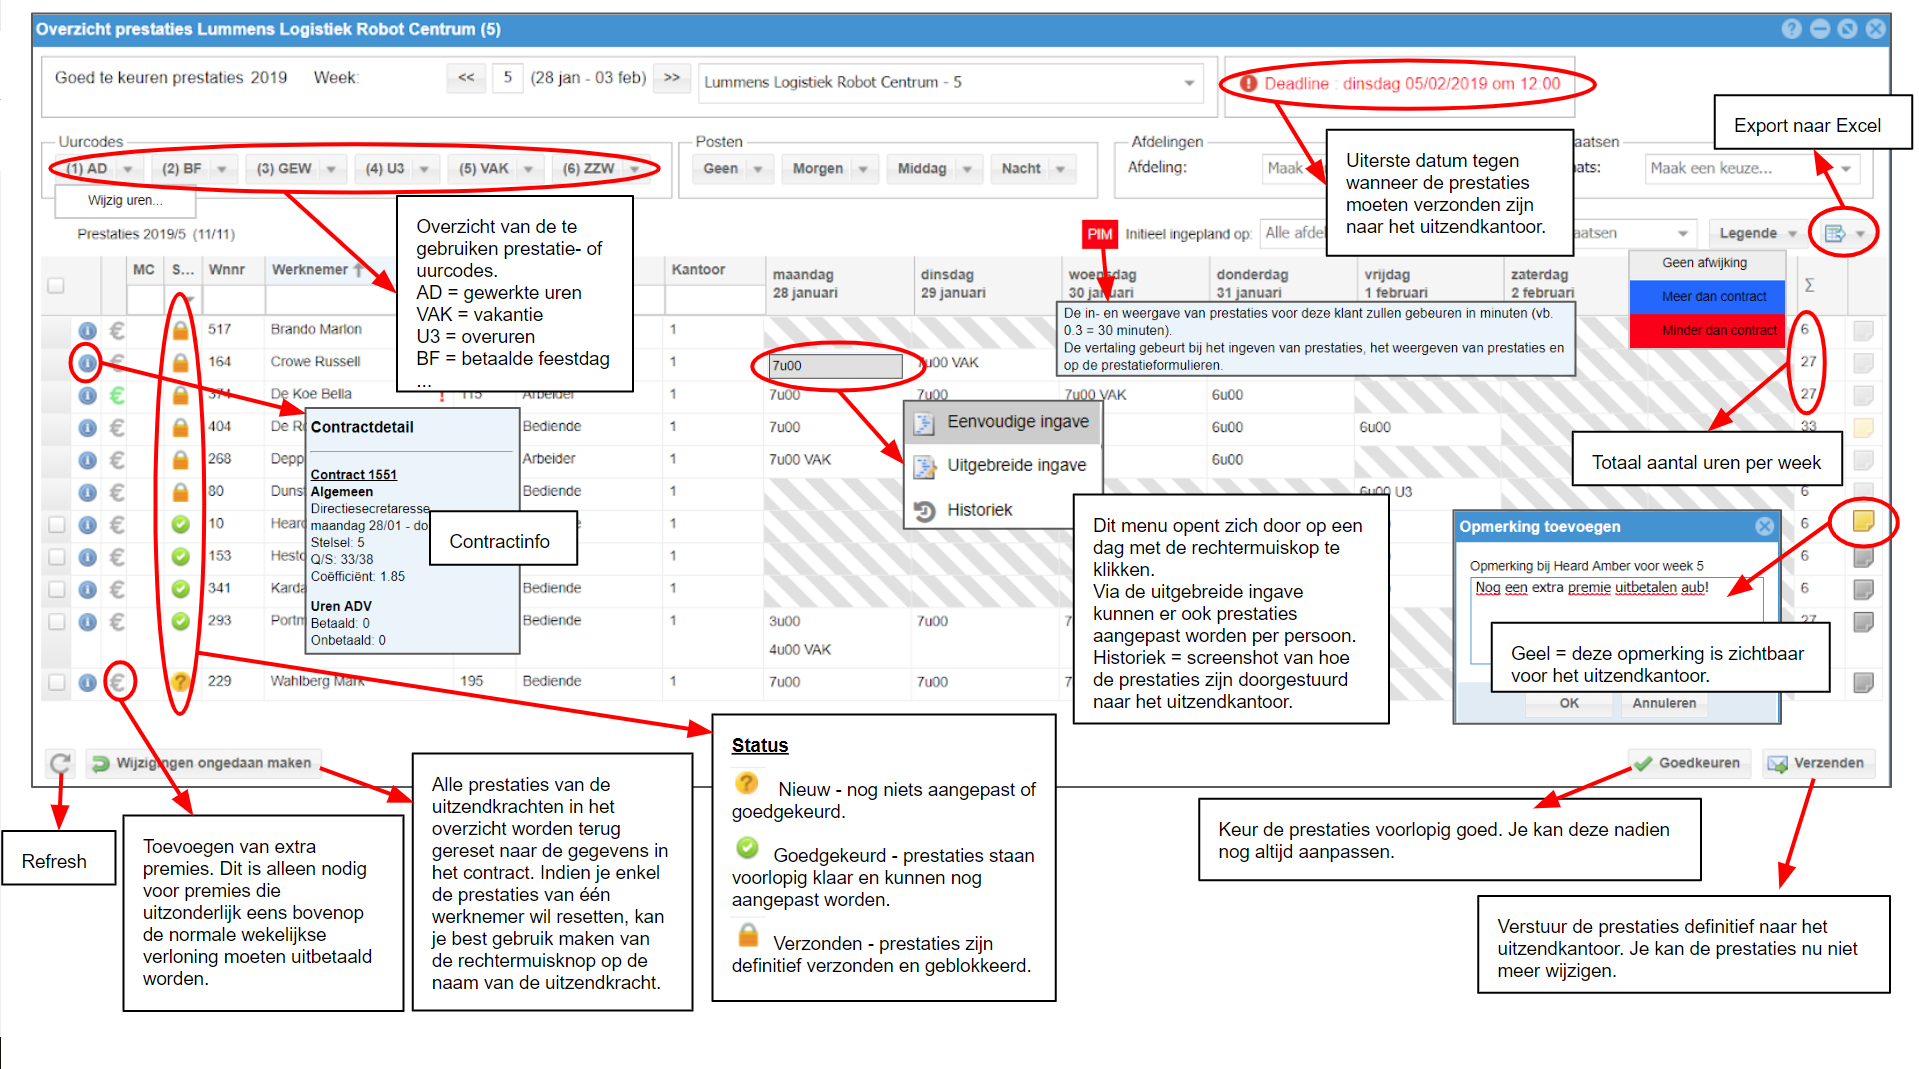Click the week number input field
Screen dimensions: 1919x1069
coord(508,77)
